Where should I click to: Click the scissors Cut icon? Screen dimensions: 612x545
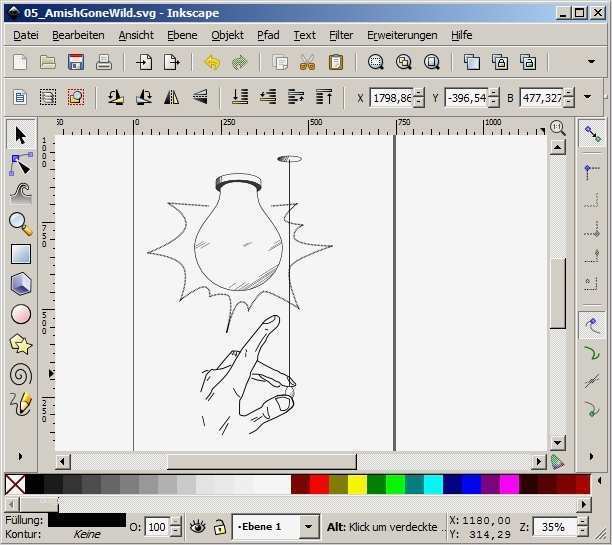pos(307,62)
